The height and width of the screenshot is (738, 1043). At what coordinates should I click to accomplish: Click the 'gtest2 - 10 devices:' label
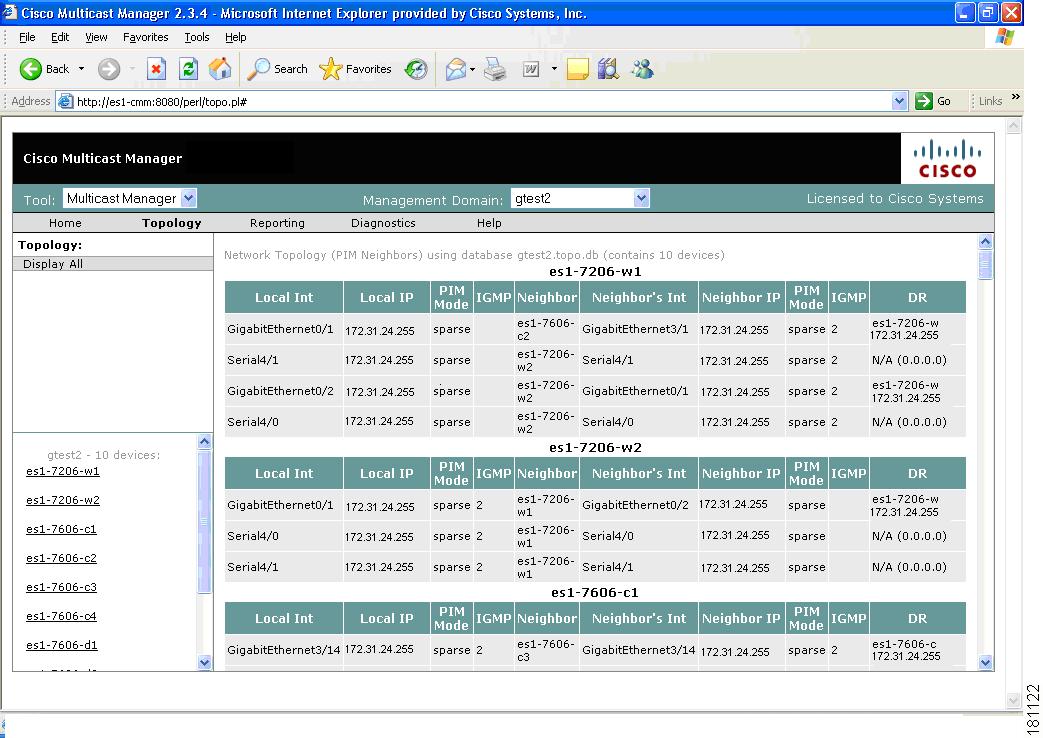(104, 455)
